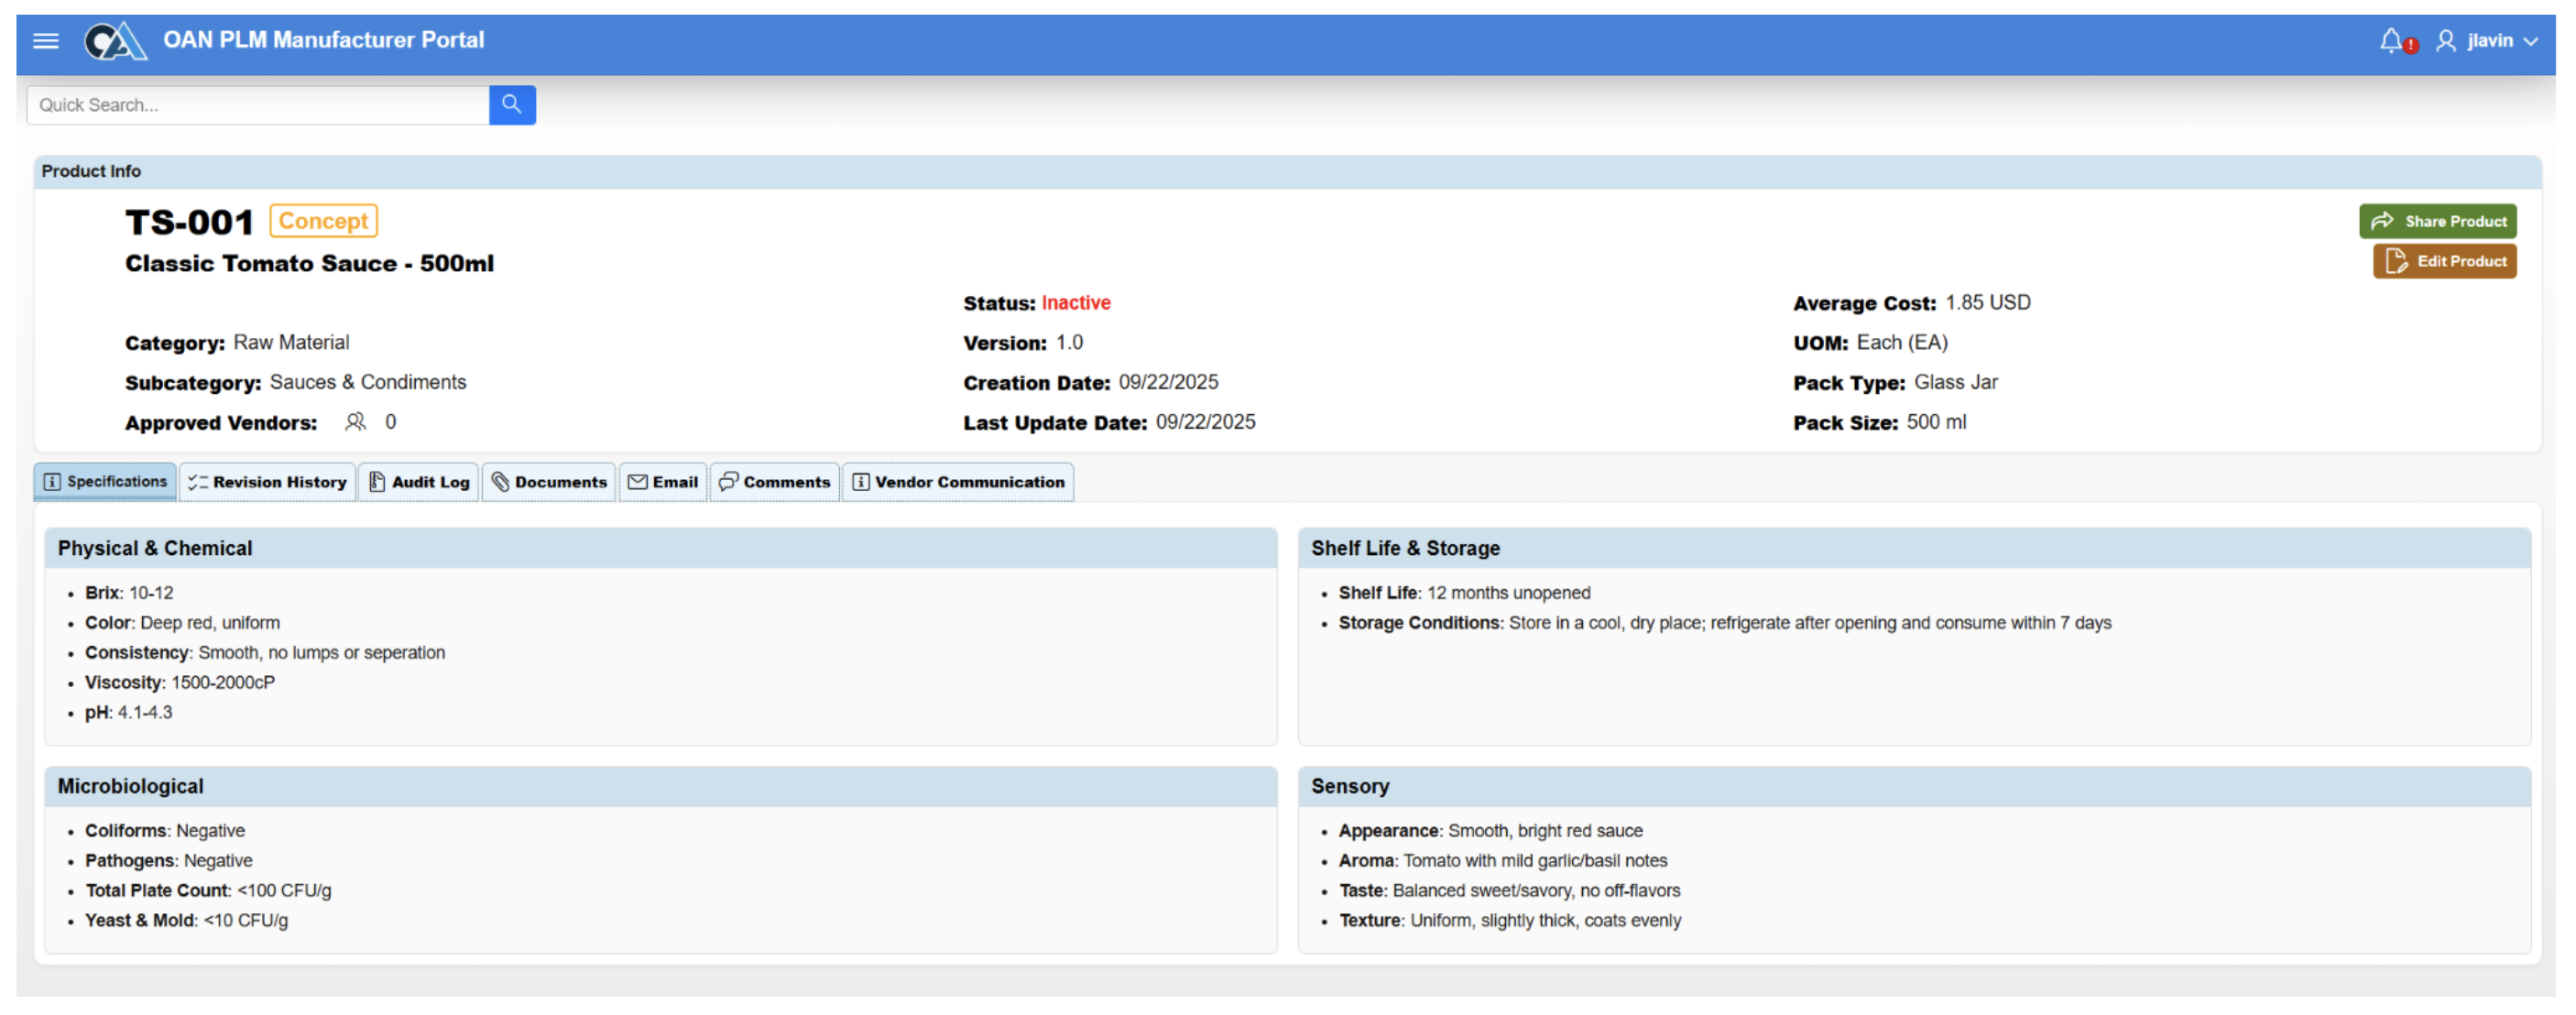Focus the Quick Search input field
2576x1015 pixels.
[x=258, y=104]
